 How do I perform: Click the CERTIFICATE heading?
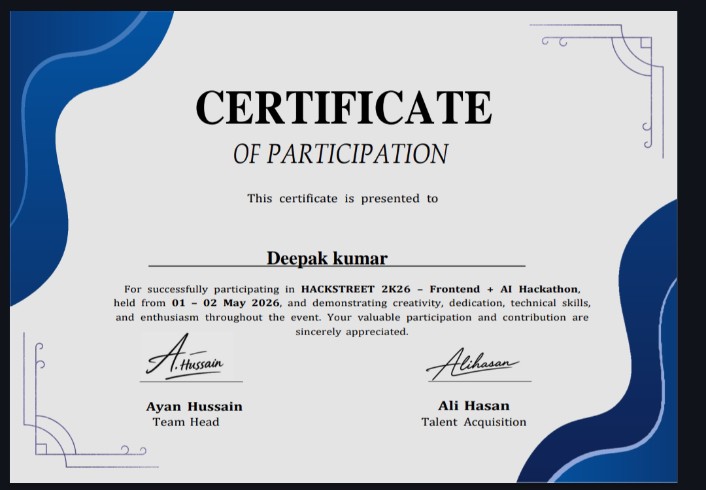tap(344, 107)
